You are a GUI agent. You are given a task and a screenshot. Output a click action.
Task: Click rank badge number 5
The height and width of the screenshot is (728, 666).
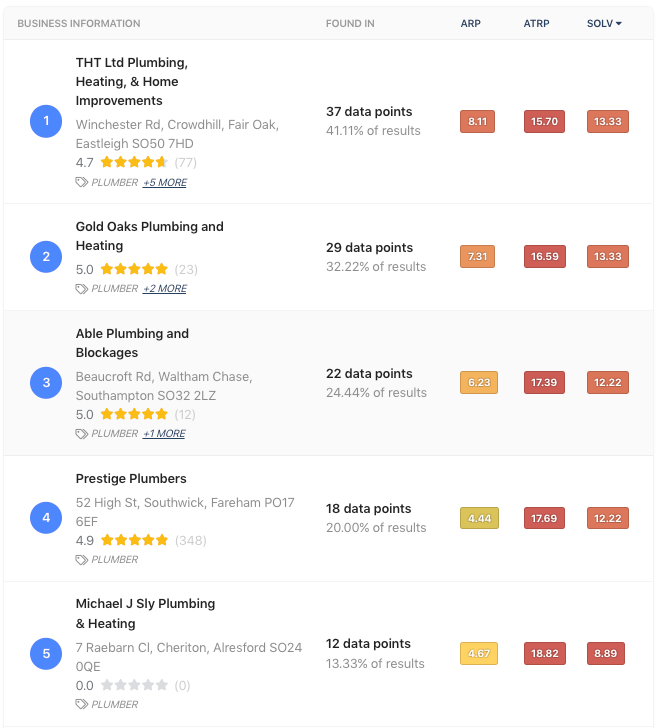pyautogui.click(x=46, y=654)
